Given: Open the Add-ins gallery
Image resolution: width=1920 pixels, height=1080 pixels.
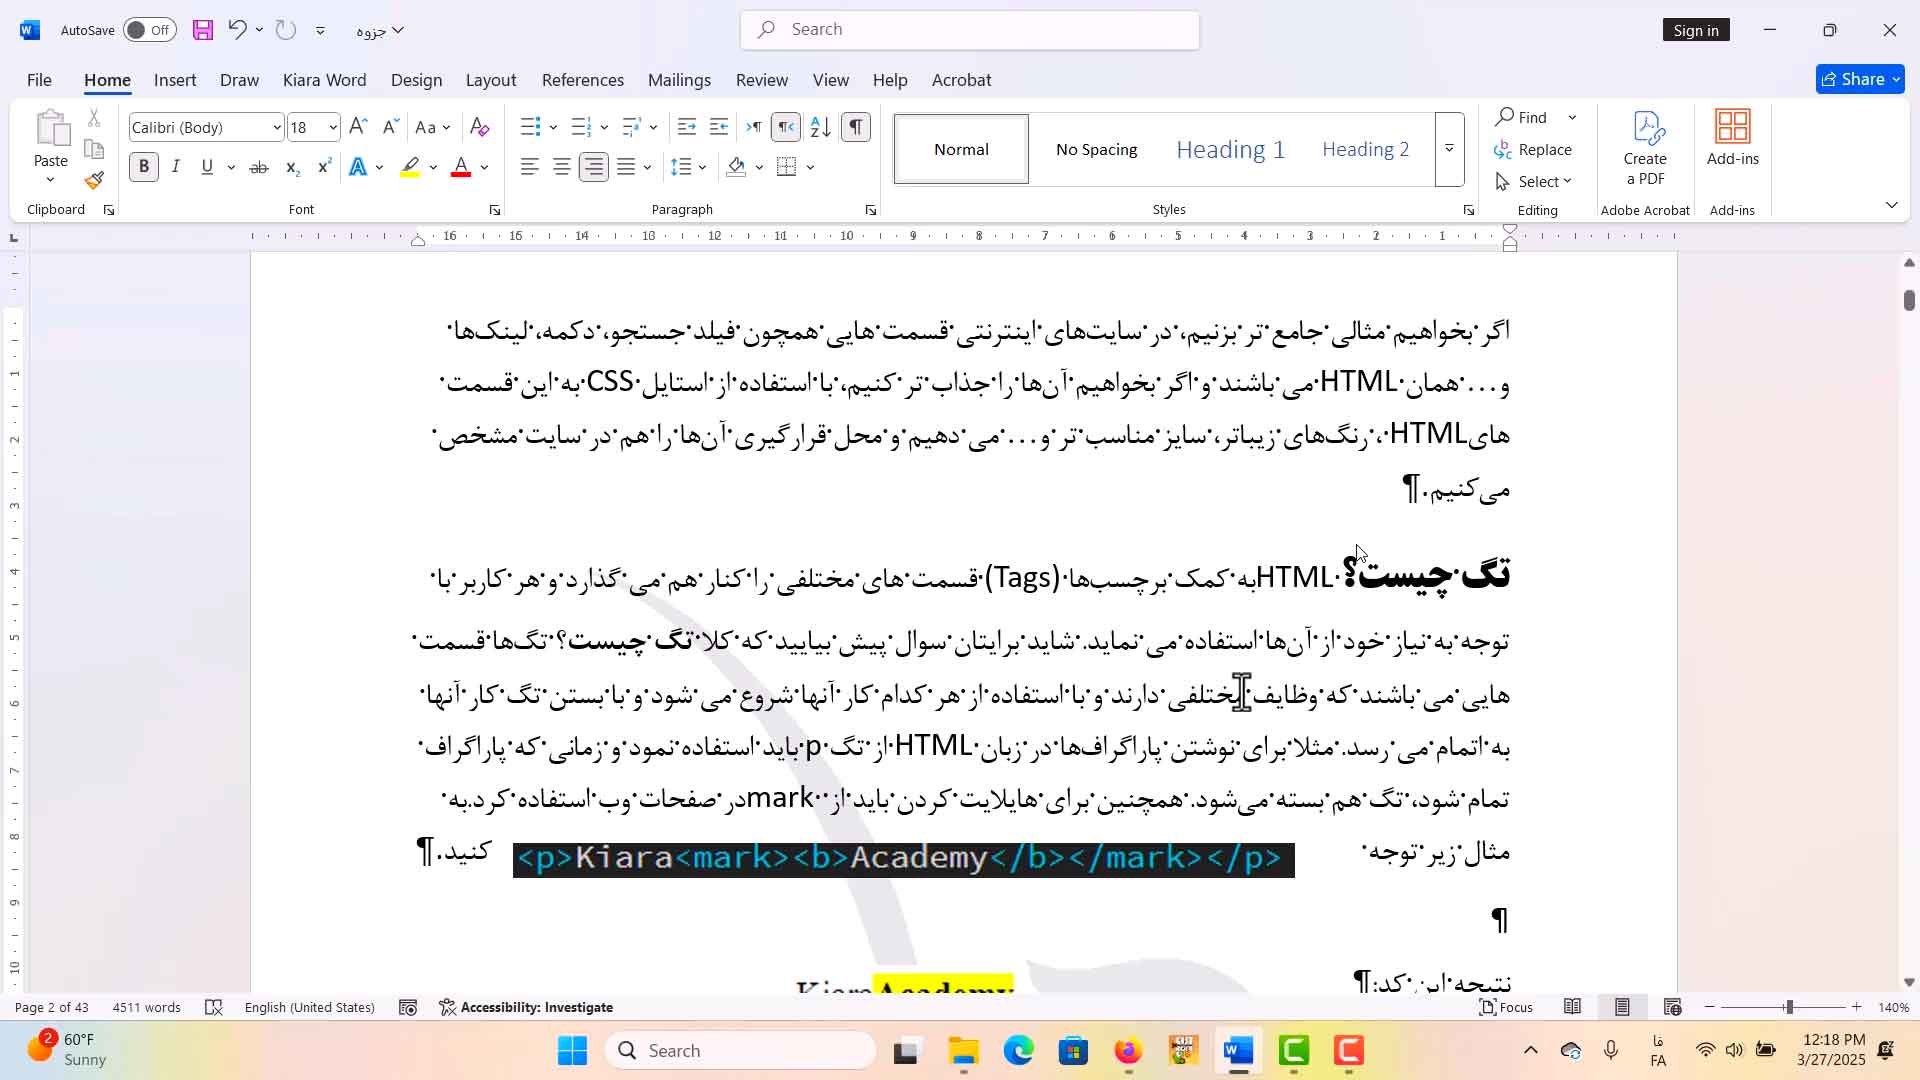Looking at the screenshot, I should (x=1732, y=138).
